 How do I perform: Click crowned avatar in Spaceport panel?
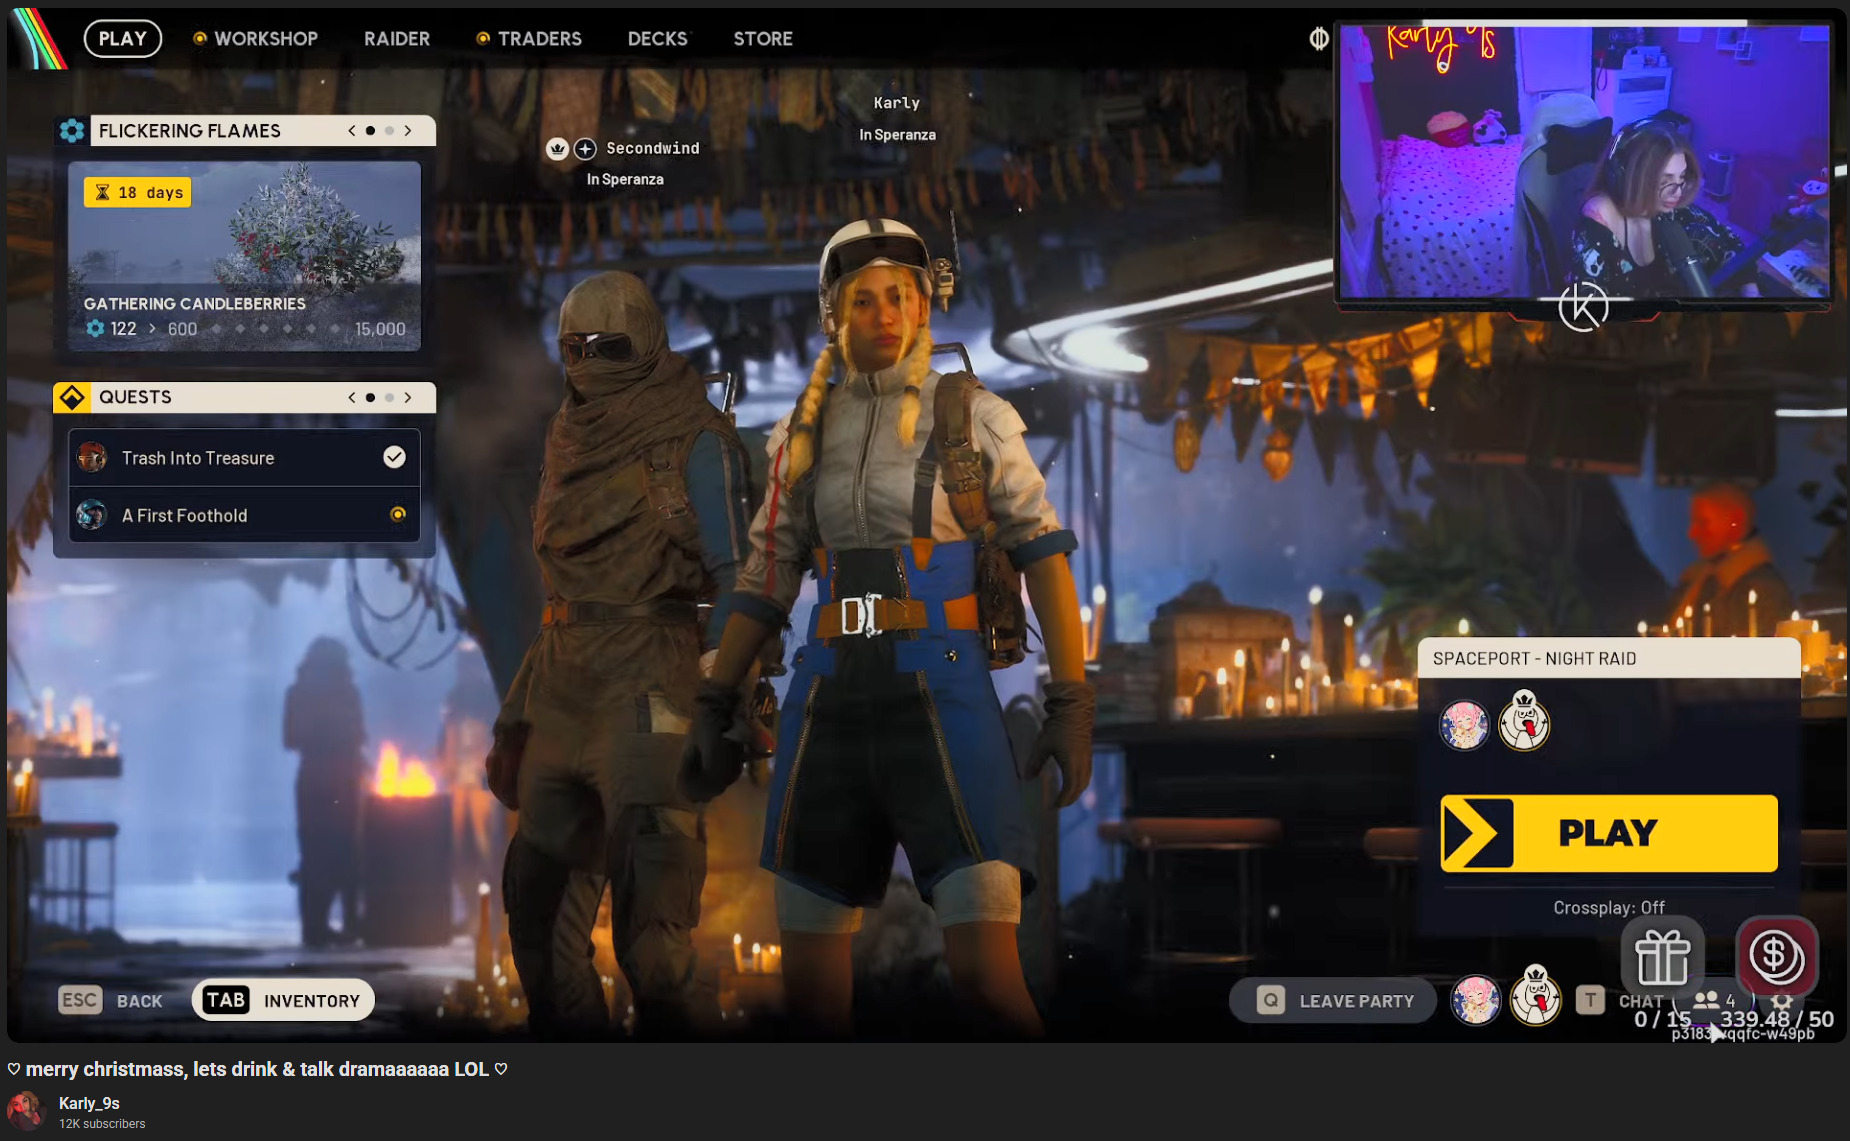click(1524, 720)
